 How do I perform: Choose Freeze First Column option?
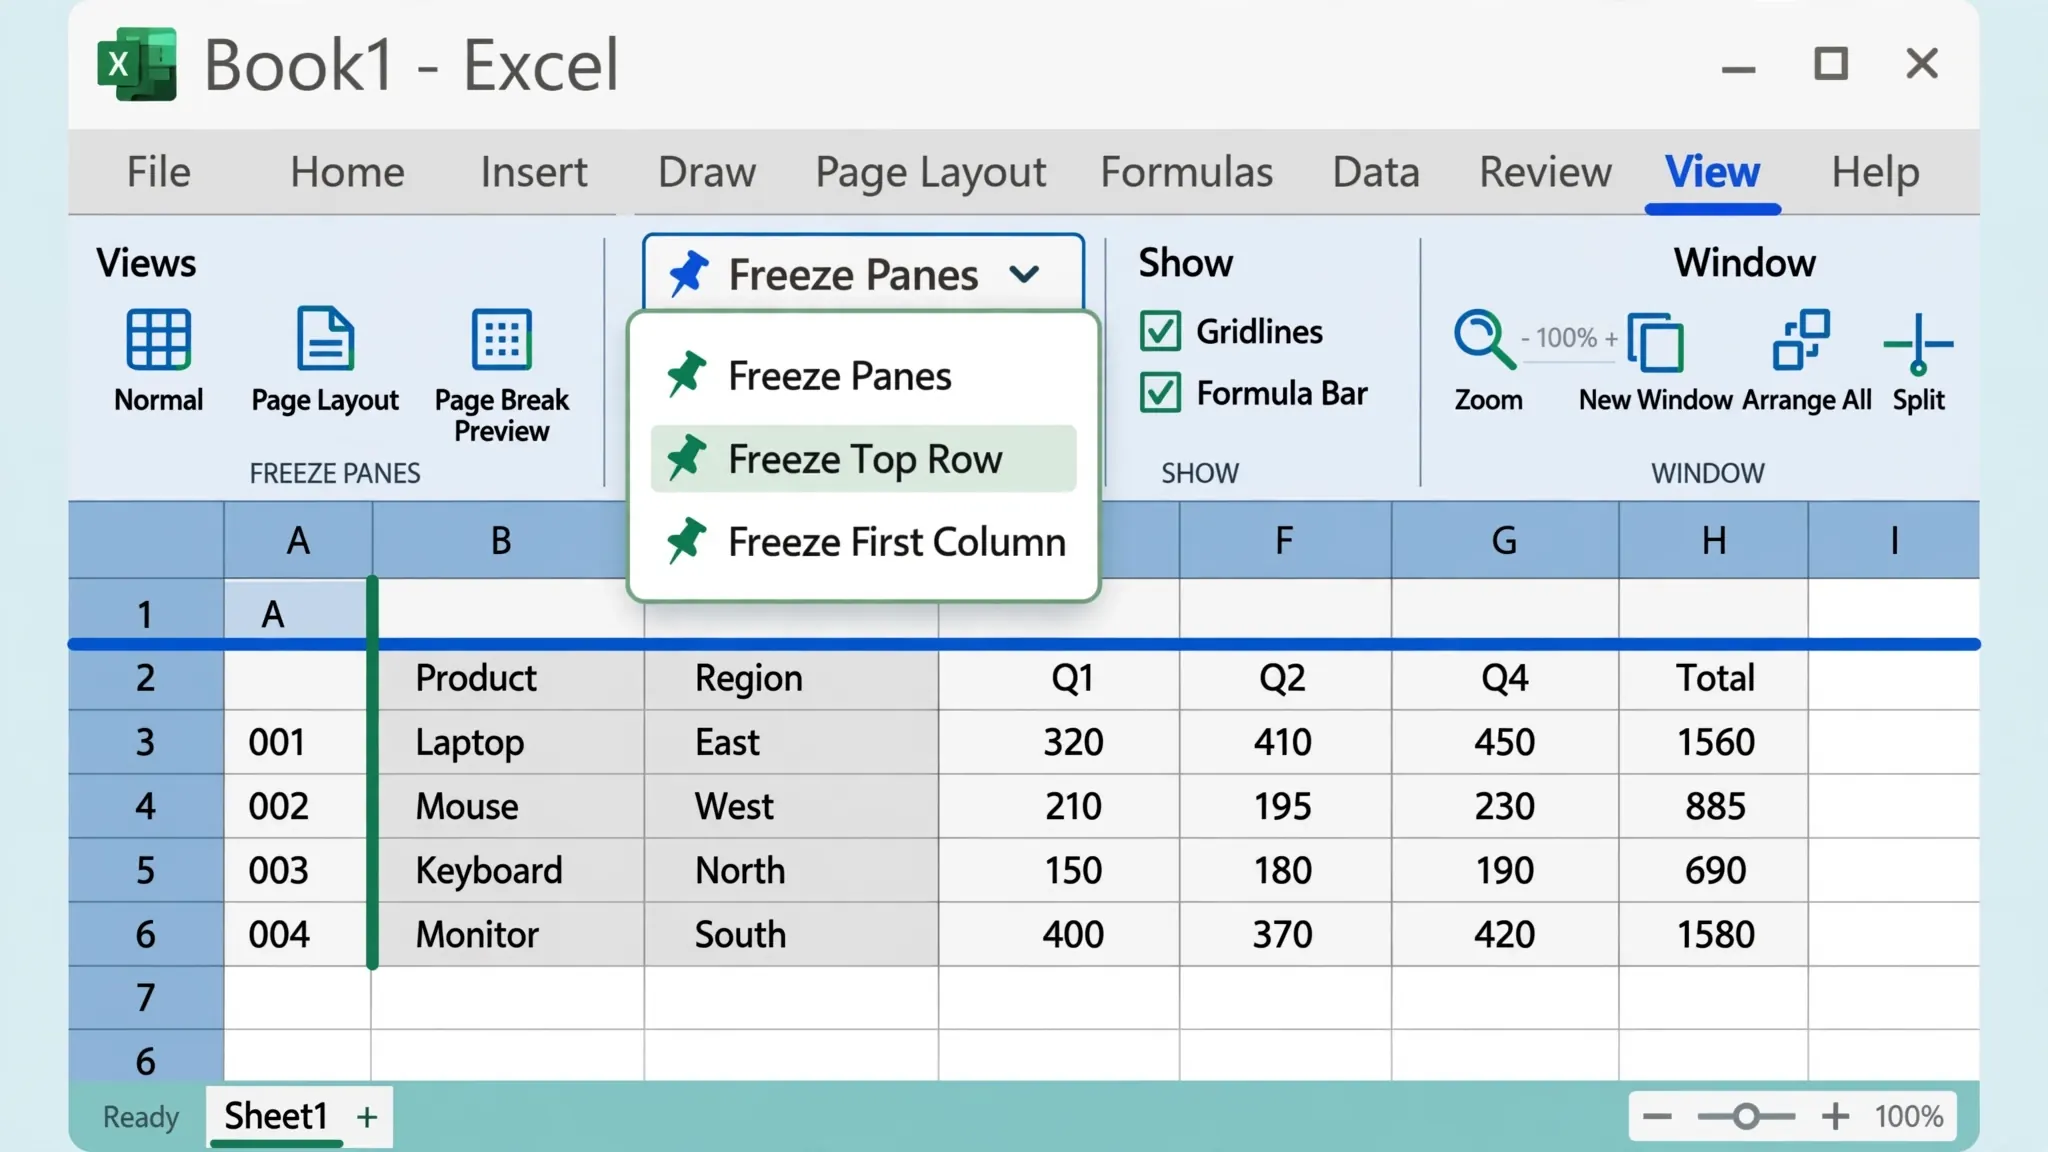[864, 542]
